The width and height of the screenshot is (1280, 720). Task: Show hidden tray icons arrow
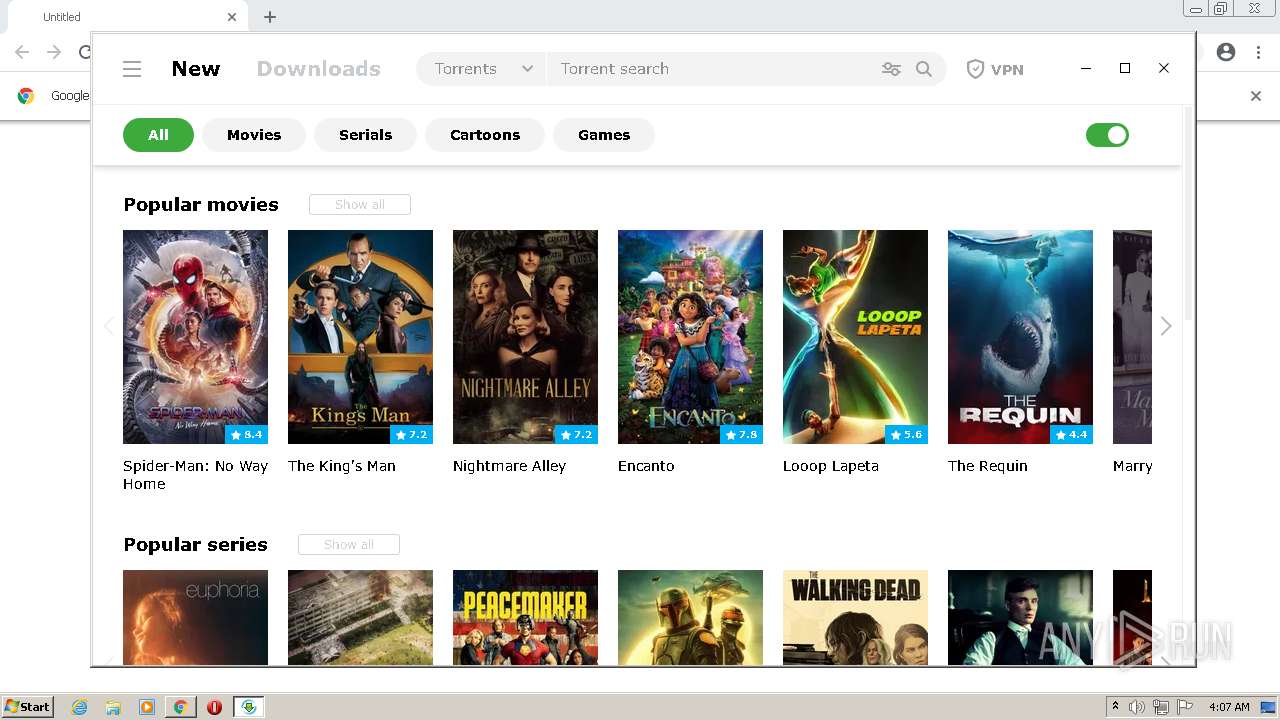pyautogui.click(x=1115, y=707)
